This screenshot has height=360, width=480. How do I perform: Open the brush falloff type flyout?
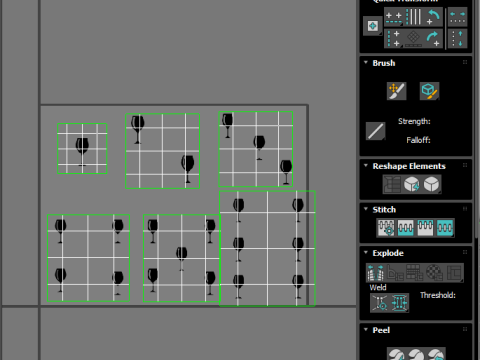pos(375,131)
